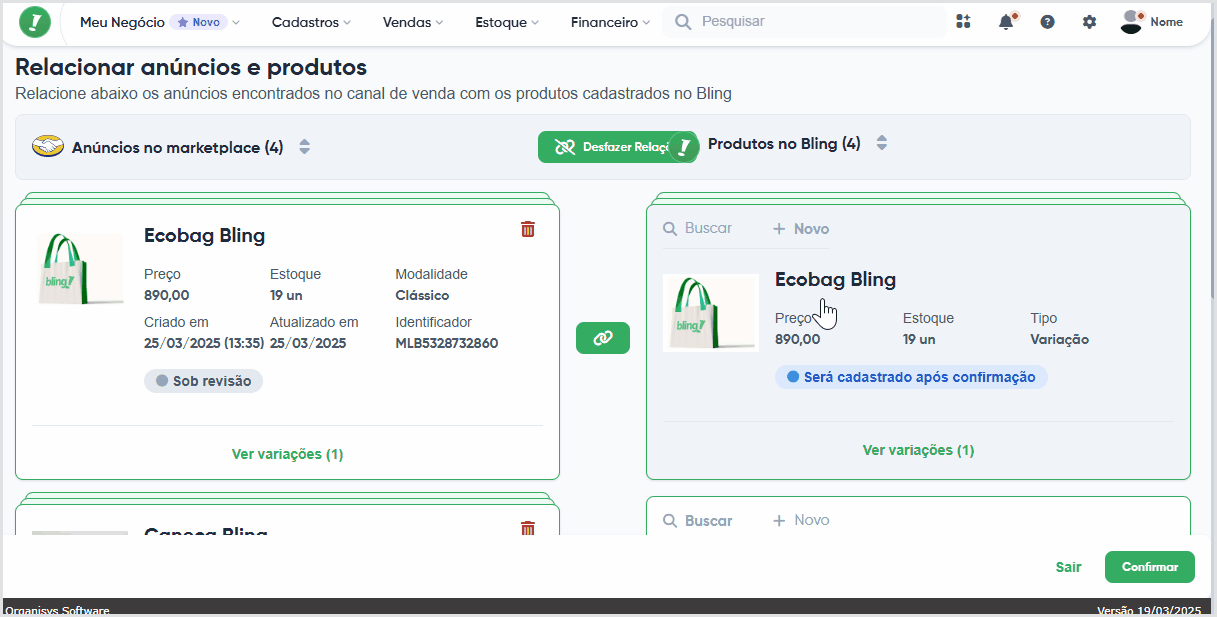Click the Será cadastrado após confirmação badge
The width and height of the screenshot is (1217, 617).
(x=911, y=377)
